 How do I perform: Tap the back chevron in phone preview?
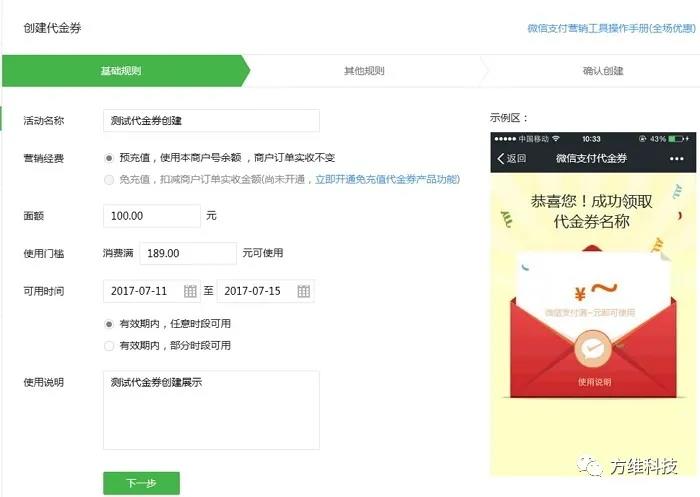point(501,159)
